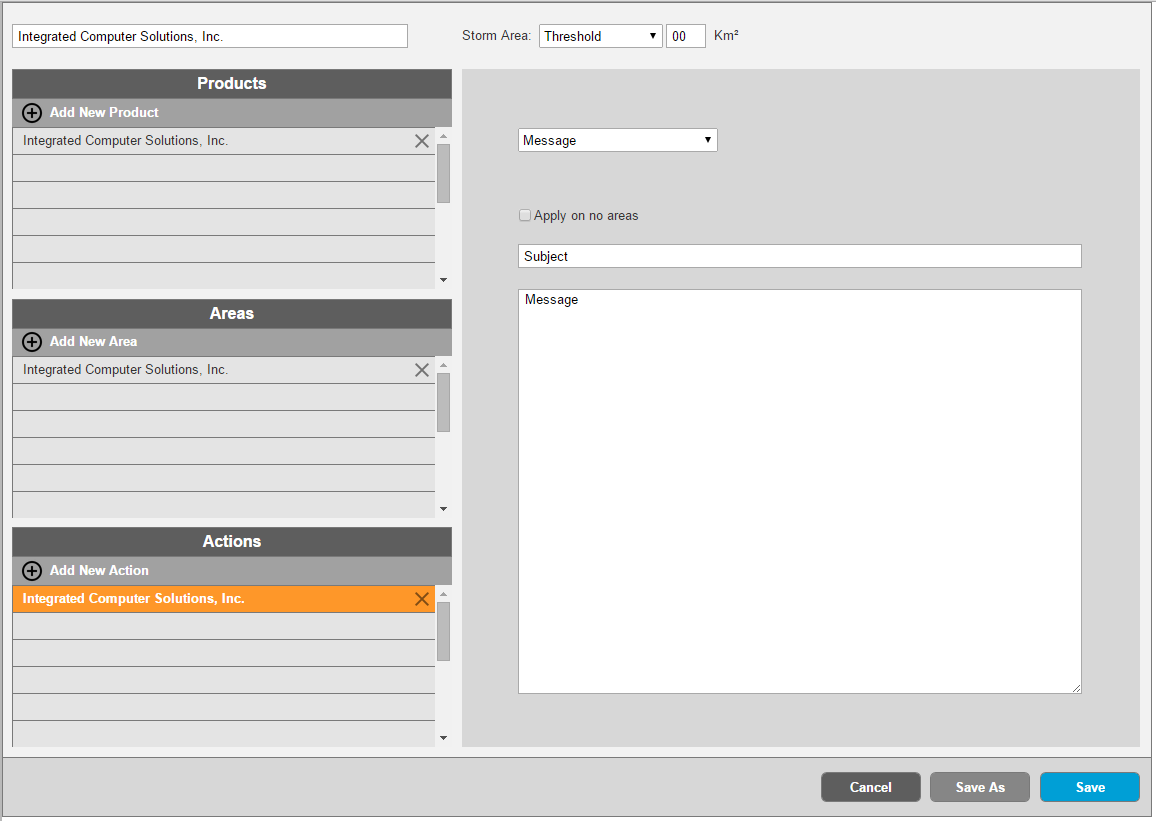This screenshot has width=1156, height=821.
Task: Click the Products panel header
Action: click(x=231, y=83)
